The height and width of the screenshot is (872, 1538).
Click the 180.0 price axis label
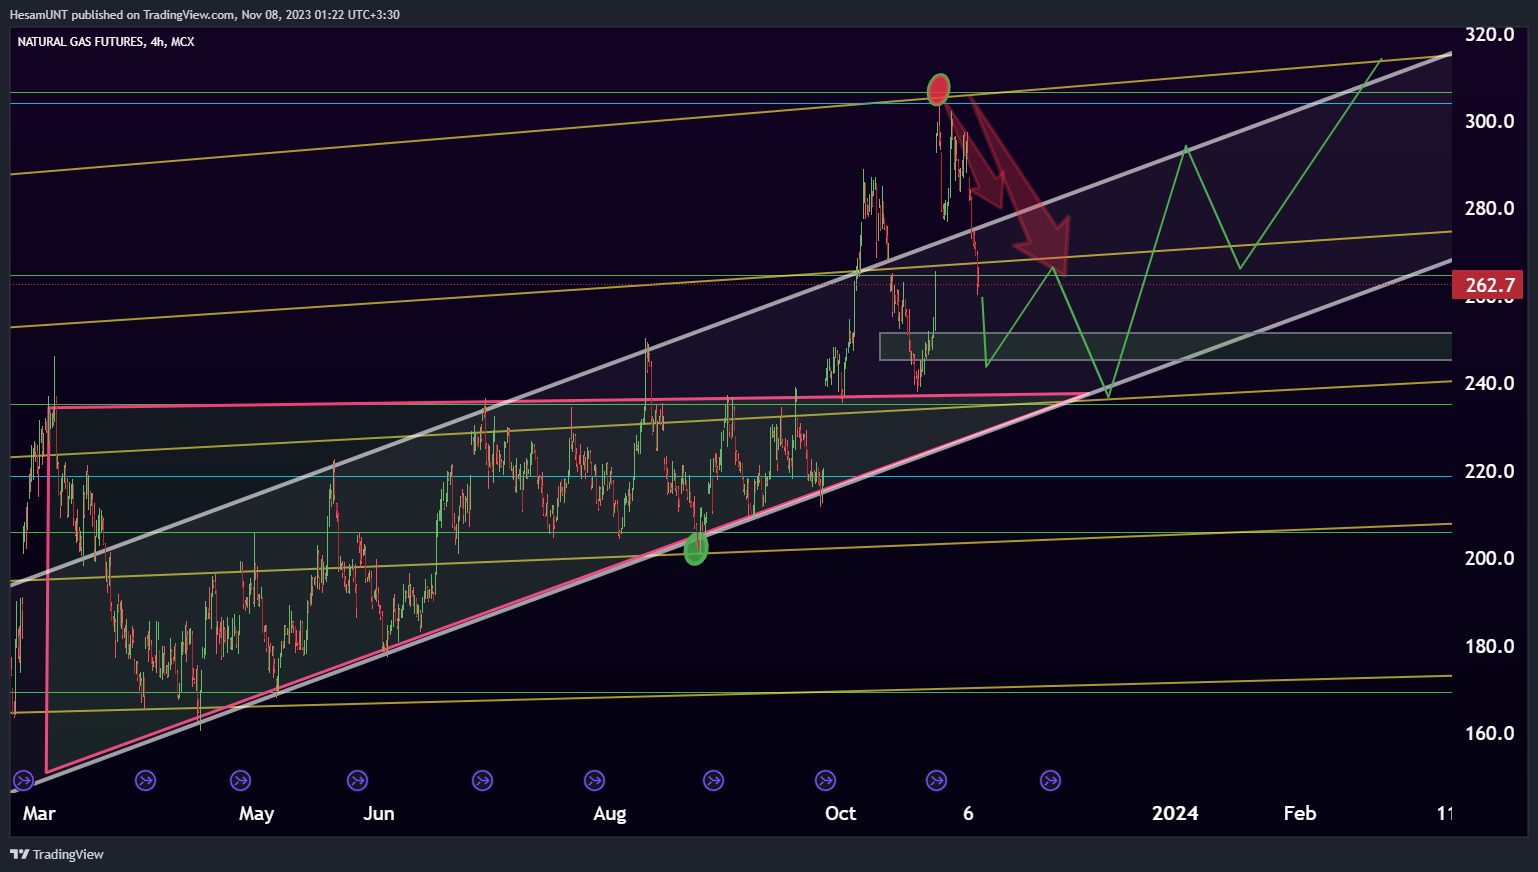1490,646
